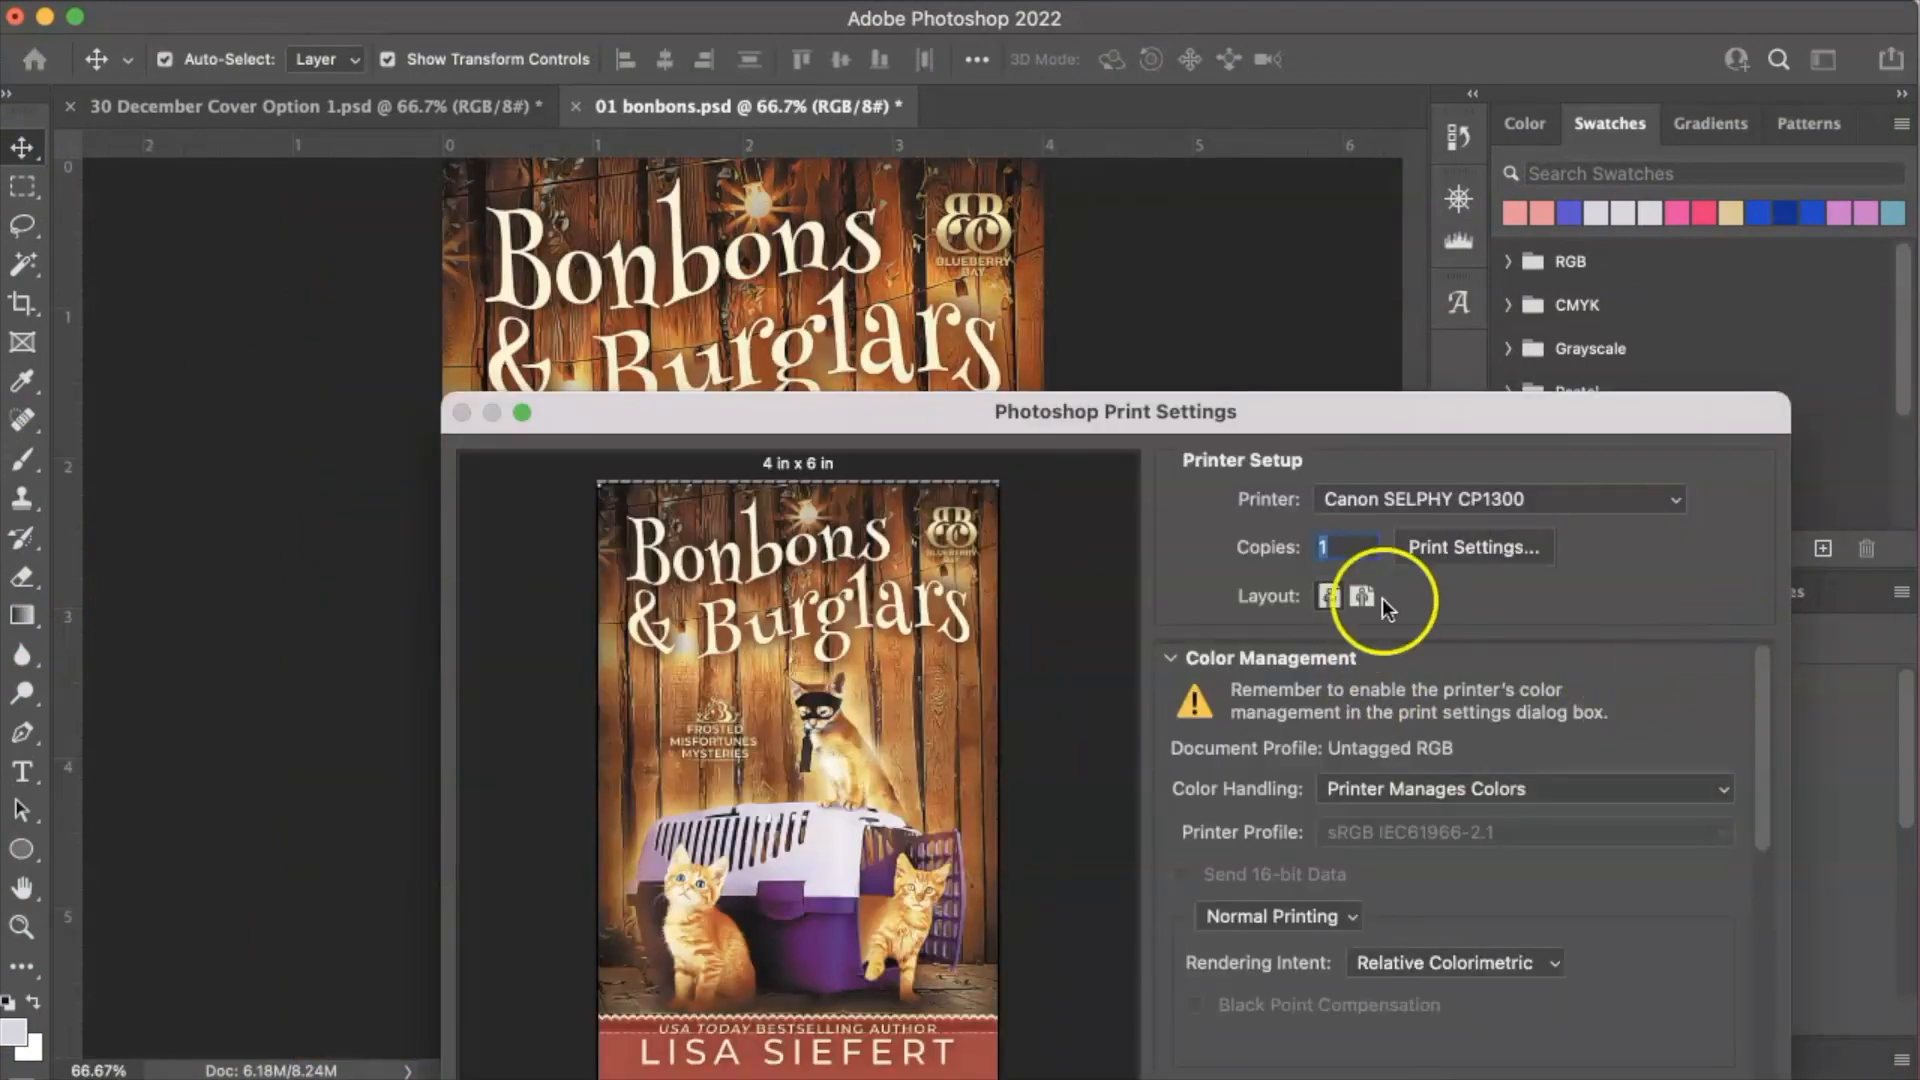Switch to the Gradients tab
Image resolution: width=1920 pixels, height=1080 pixels.
pos(1710,124)
